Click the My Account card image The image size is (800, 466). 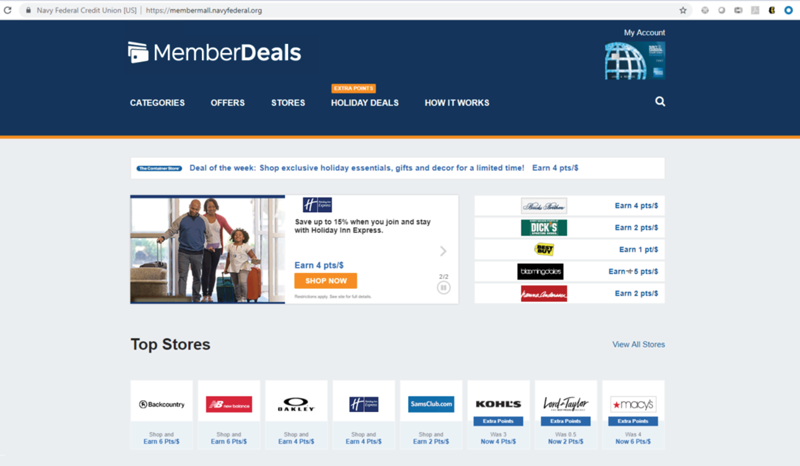[x=635, y=61]
